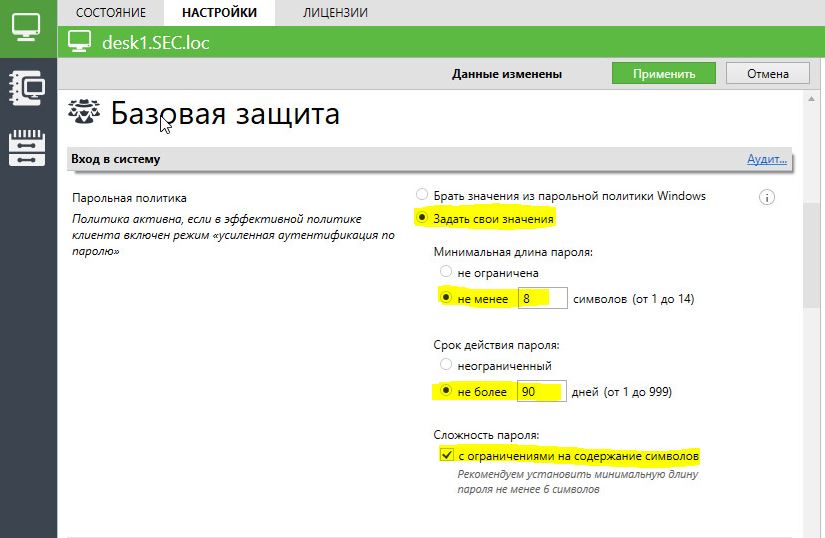Viewport: 825px width, 538px height.
Task: Click the vertical scrollbar up arrow
Action: [x=811, y=99]
